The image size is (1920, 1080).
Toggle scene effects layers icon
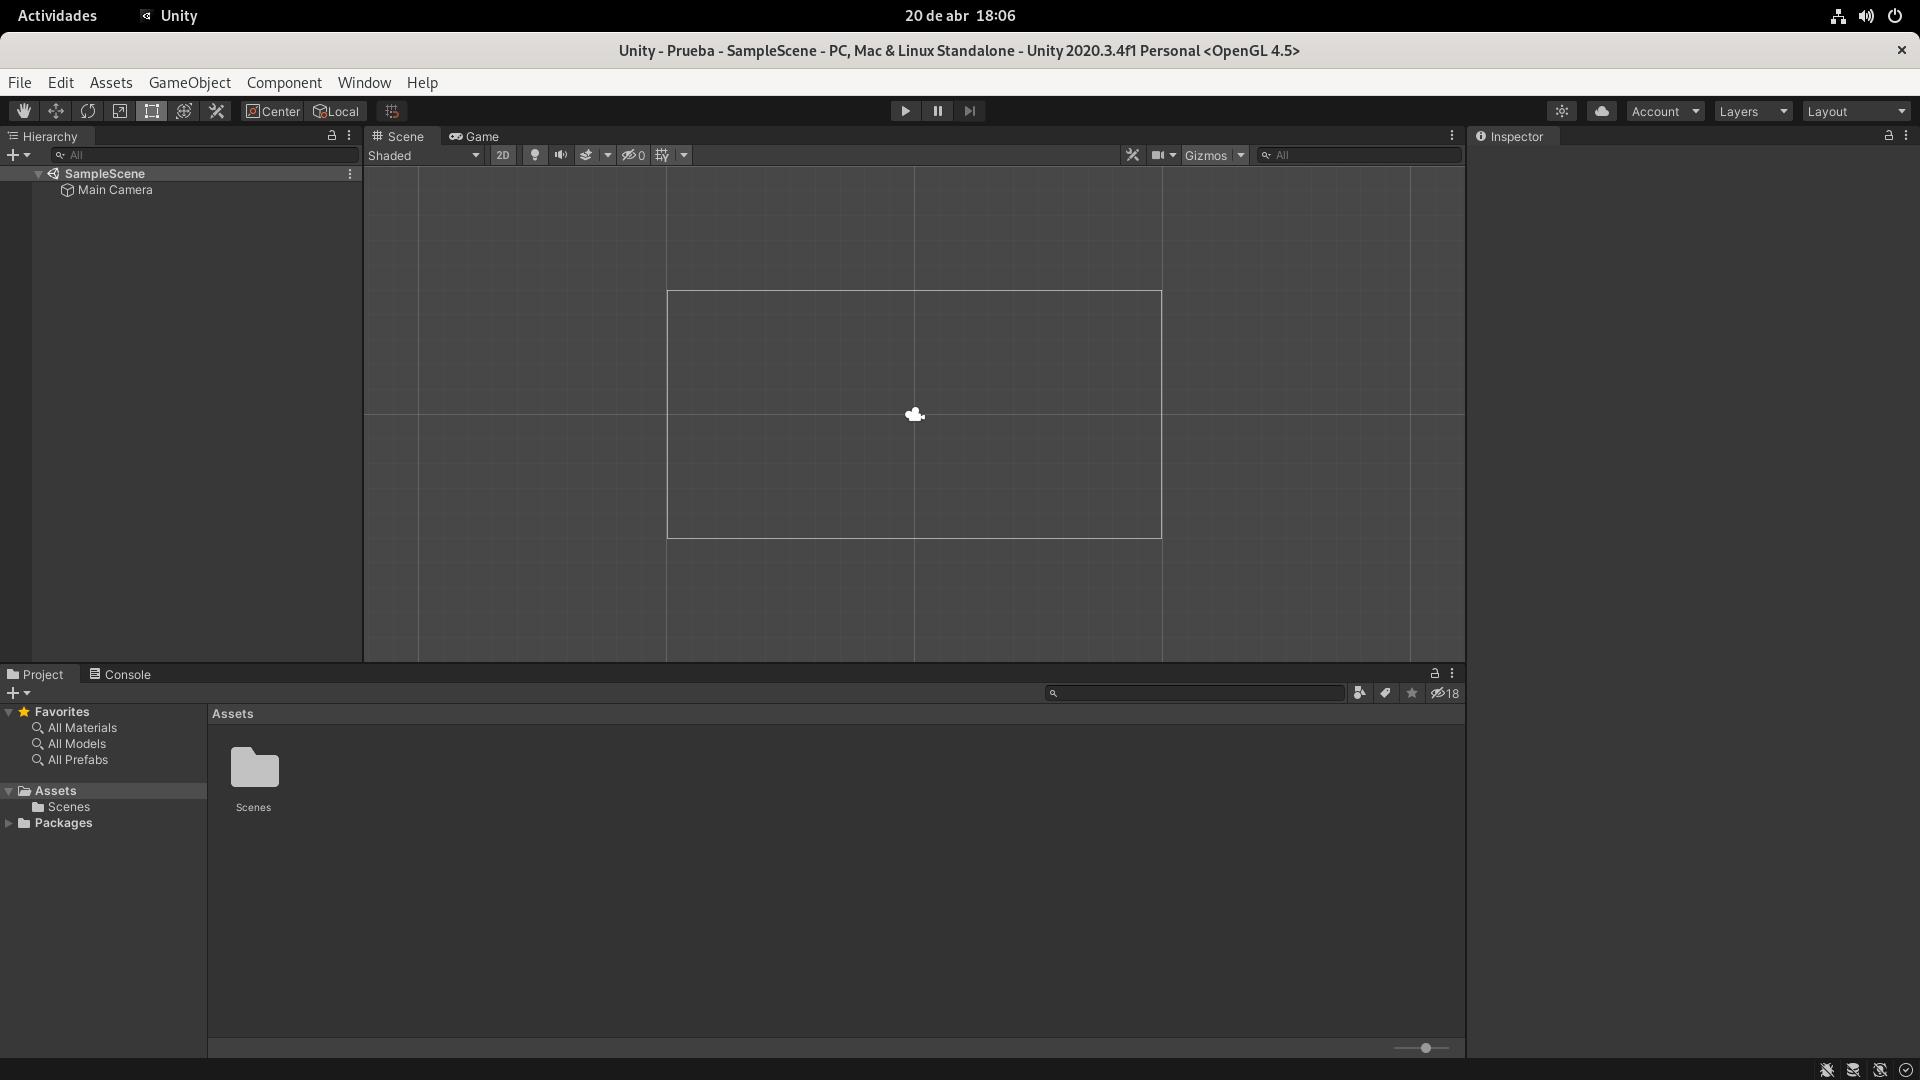586,155
